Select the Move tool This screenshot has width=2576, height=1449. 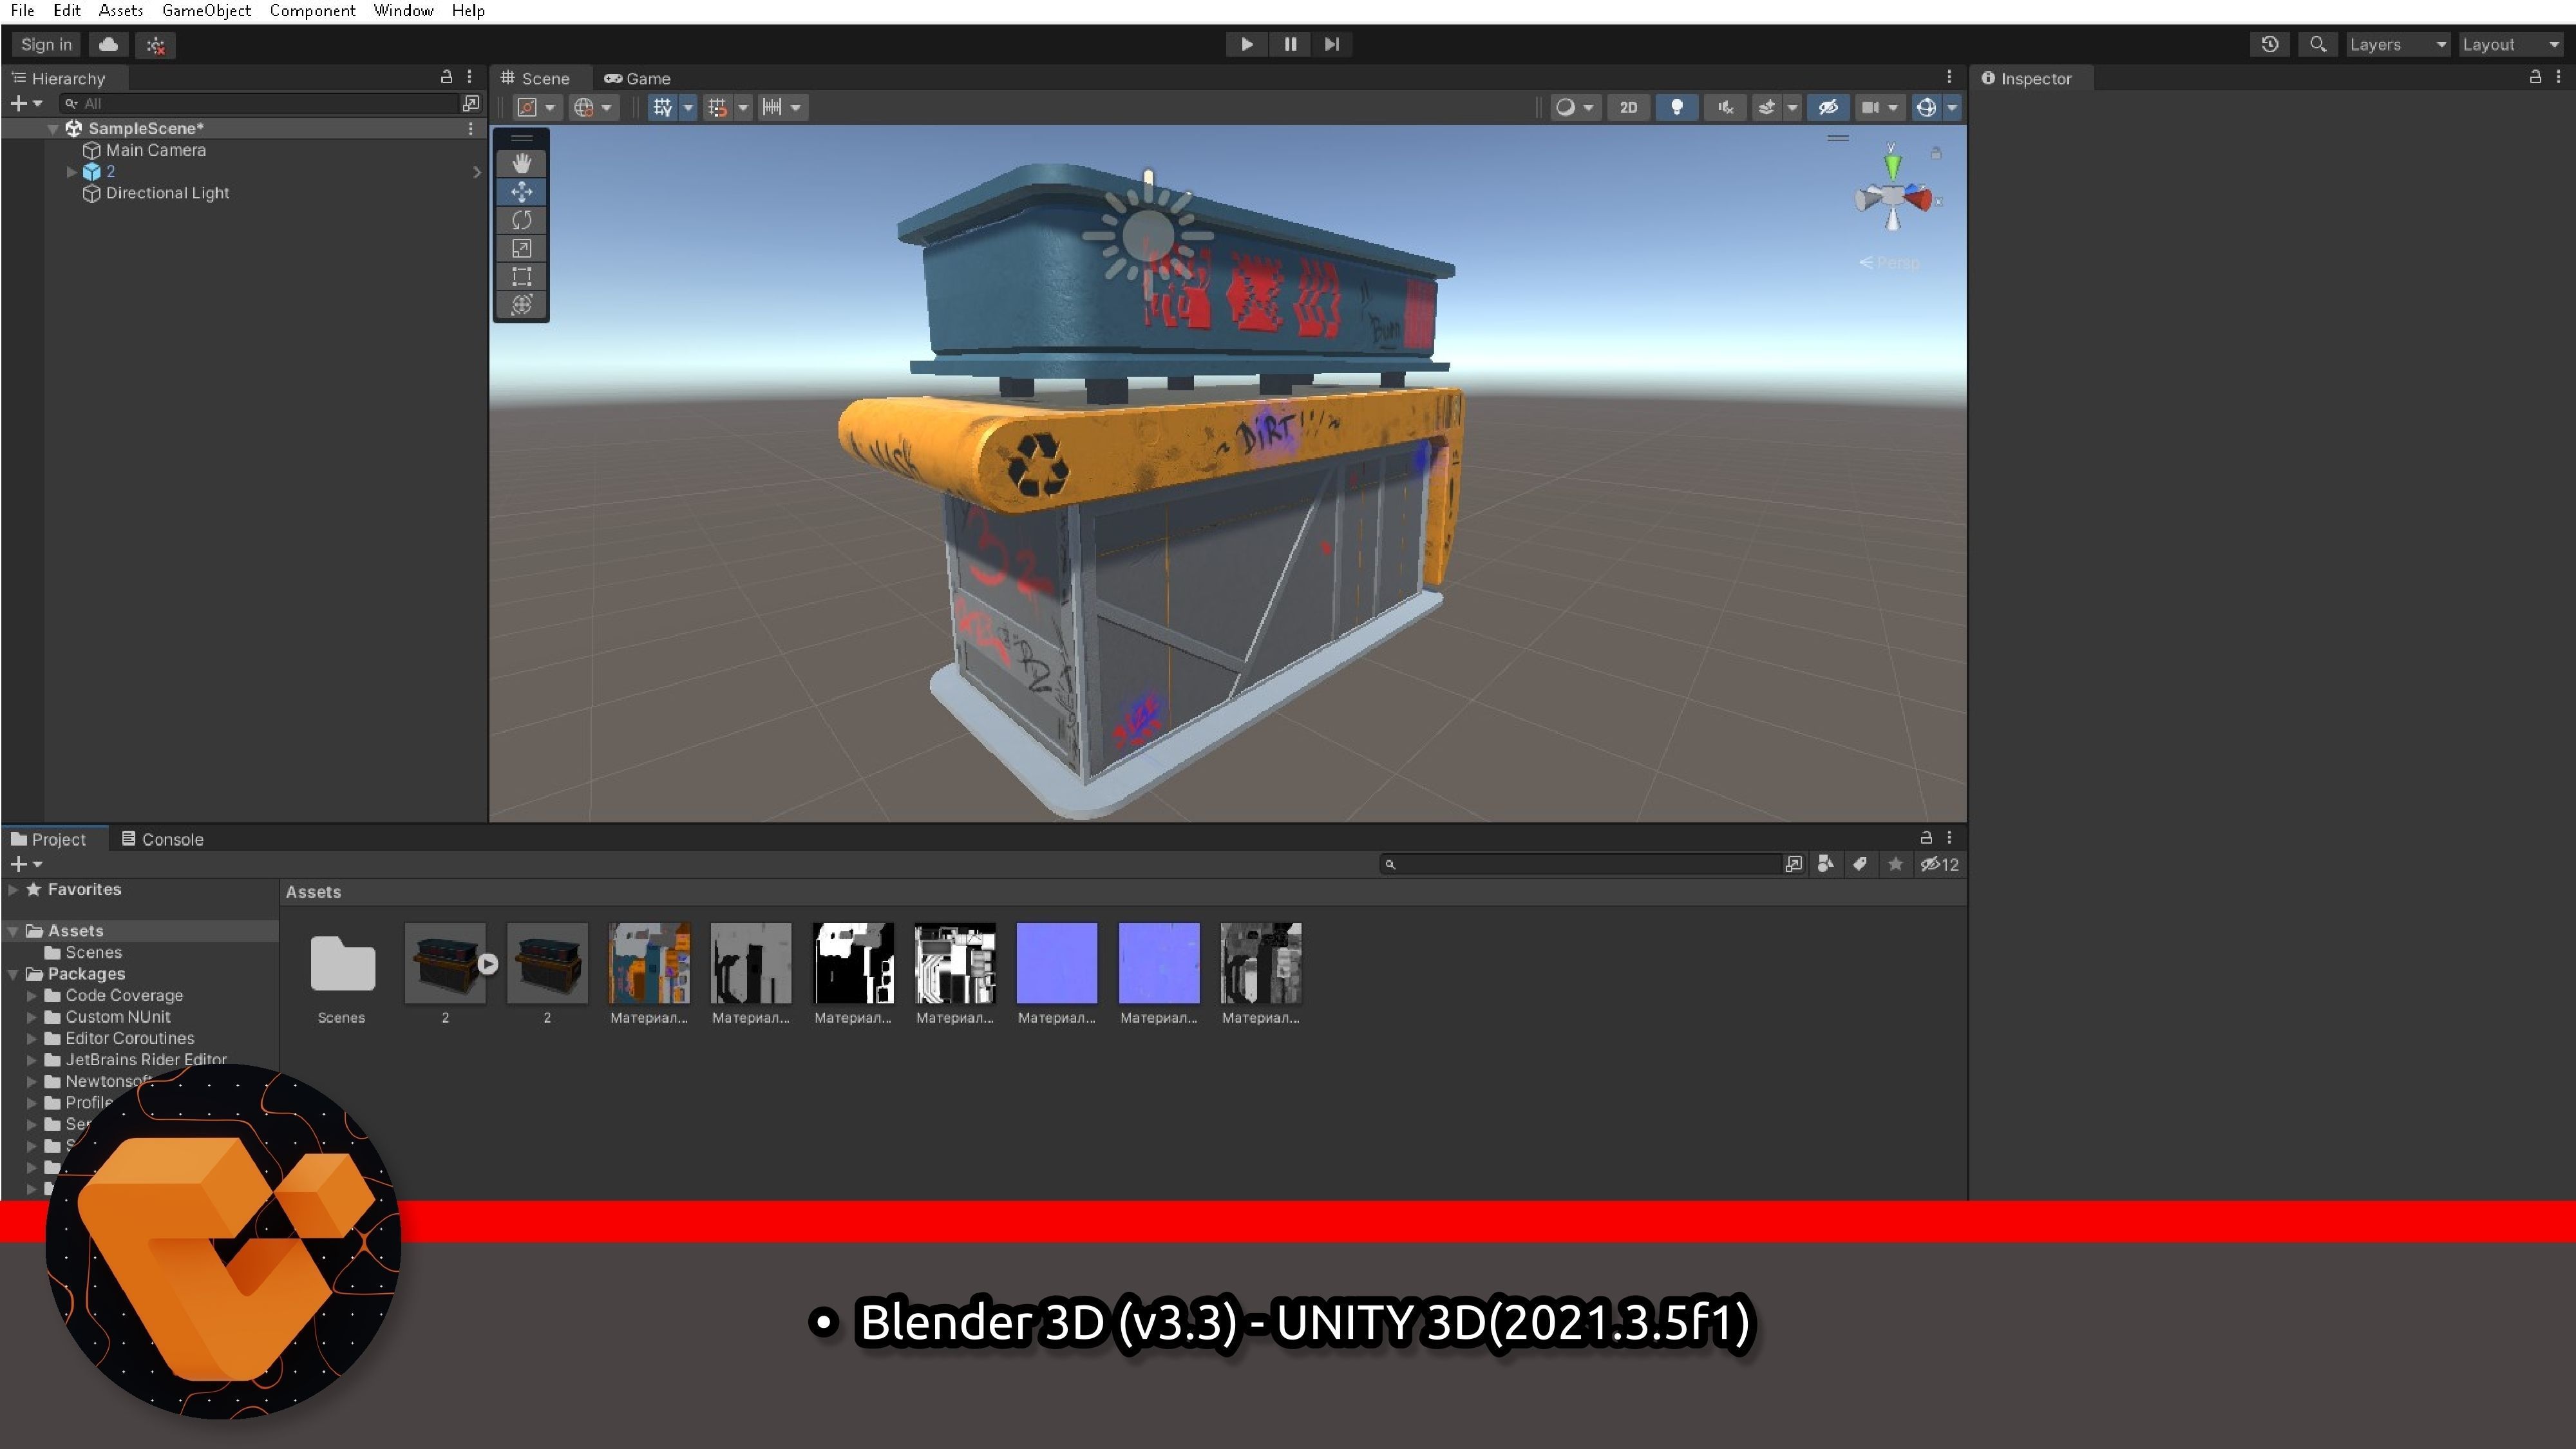coord(521,191)
